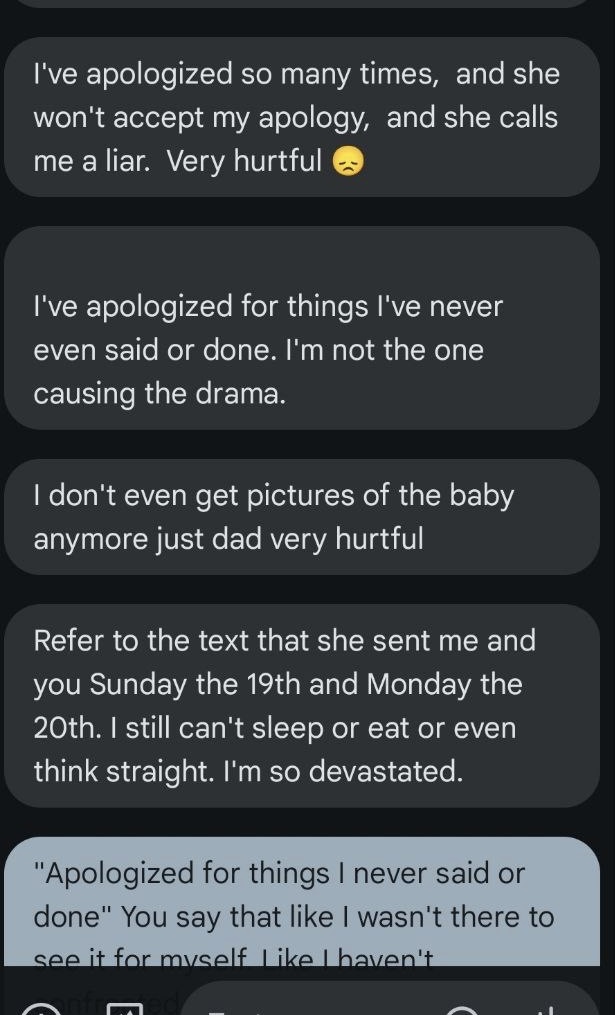Tap the plus attachment icon at bottom left
The image size is (615, 1015).
39,1010
